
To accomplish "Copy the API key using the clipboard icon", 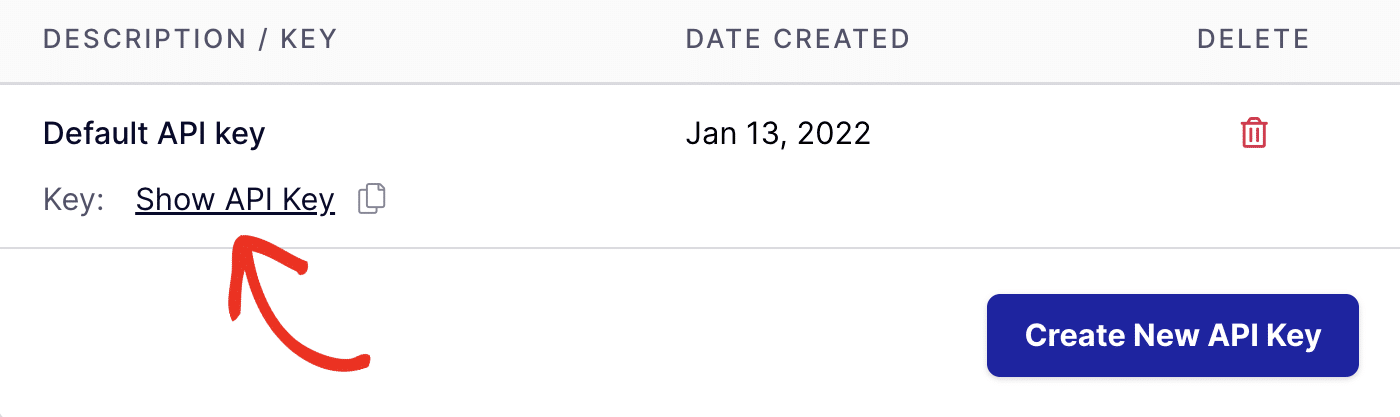I will (x=372, y=199).
